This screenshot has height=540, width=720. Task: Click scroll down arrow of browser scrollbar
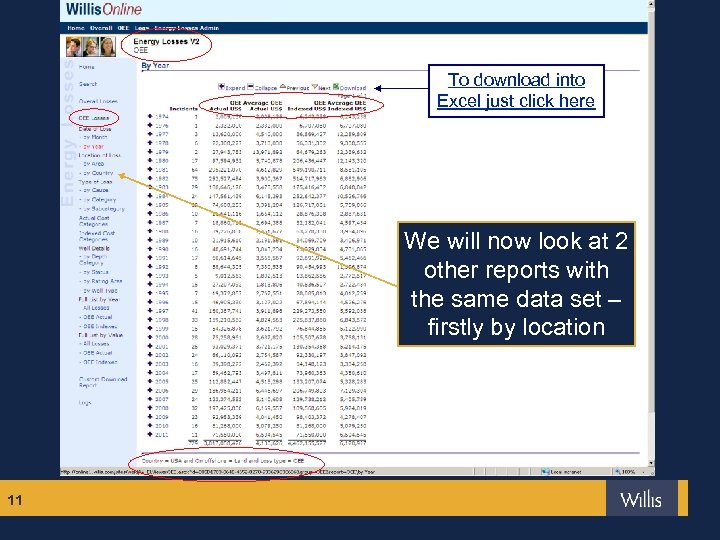pyautogui.click(x=651, y=462)
